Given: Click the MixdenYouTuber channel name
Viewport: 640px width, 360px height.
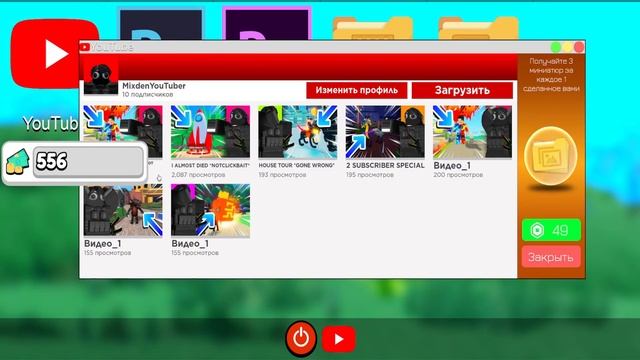Looking at the screenshot, I should pos(154,86).
